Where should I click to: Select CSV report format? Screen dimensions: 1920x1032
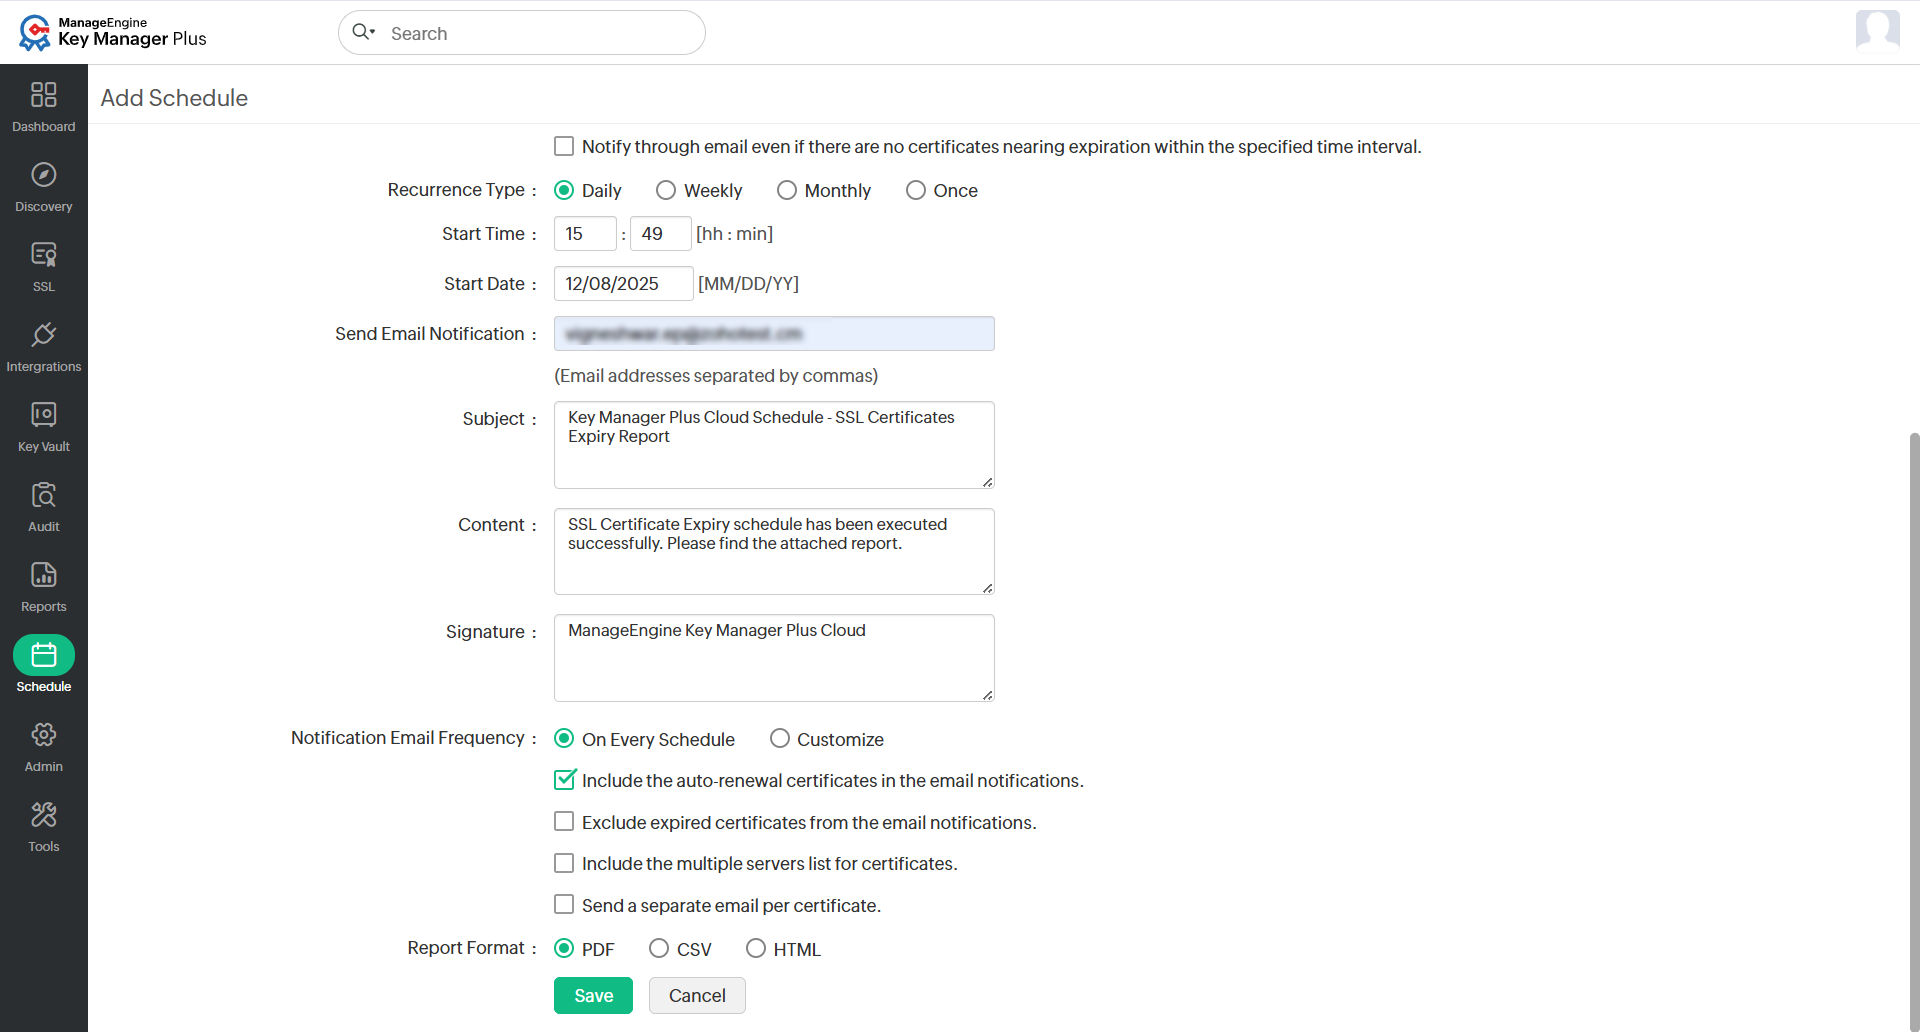point(659,948)
